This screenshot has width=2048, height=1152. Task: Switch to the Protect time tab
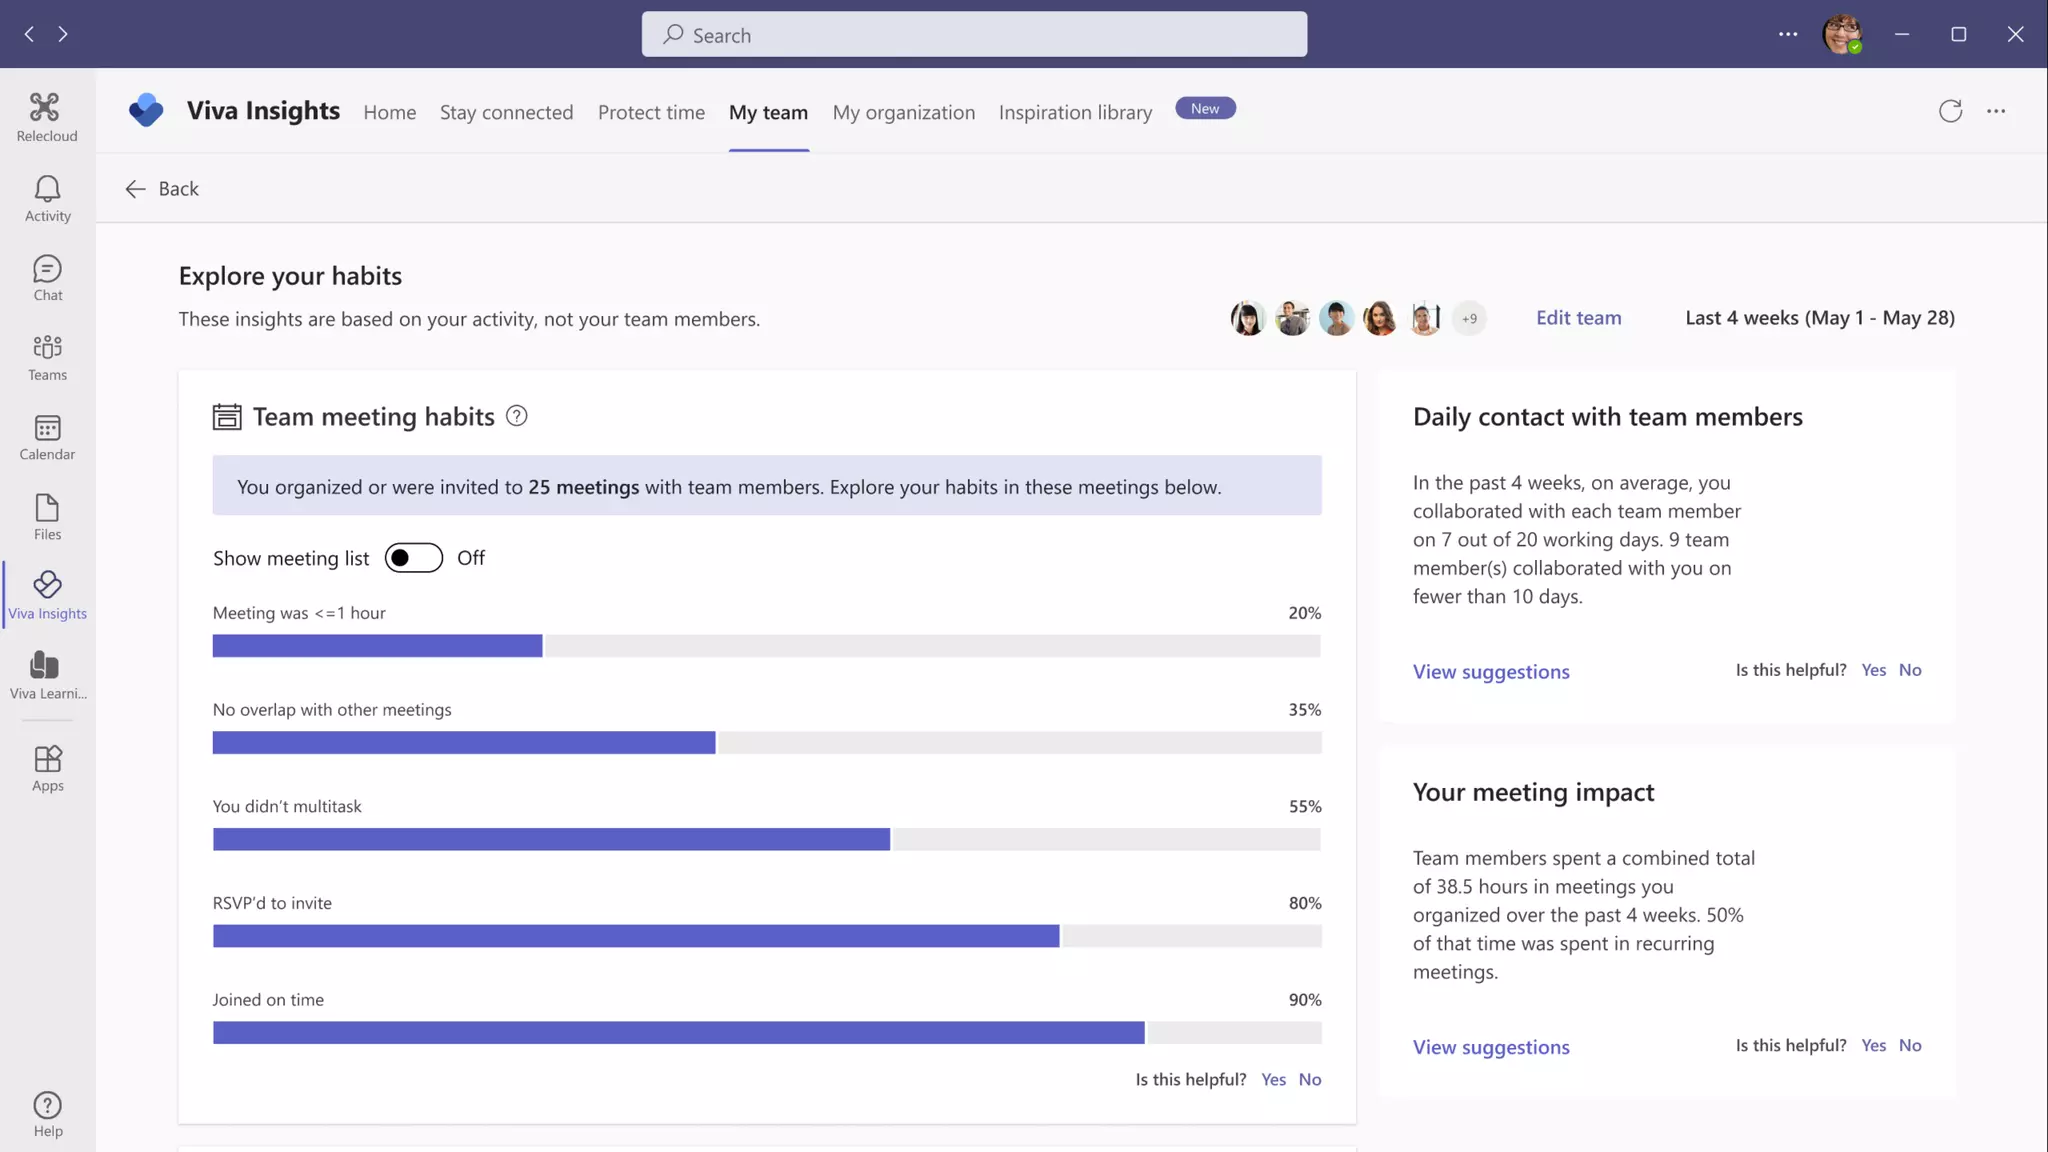(x=651, y=112)
